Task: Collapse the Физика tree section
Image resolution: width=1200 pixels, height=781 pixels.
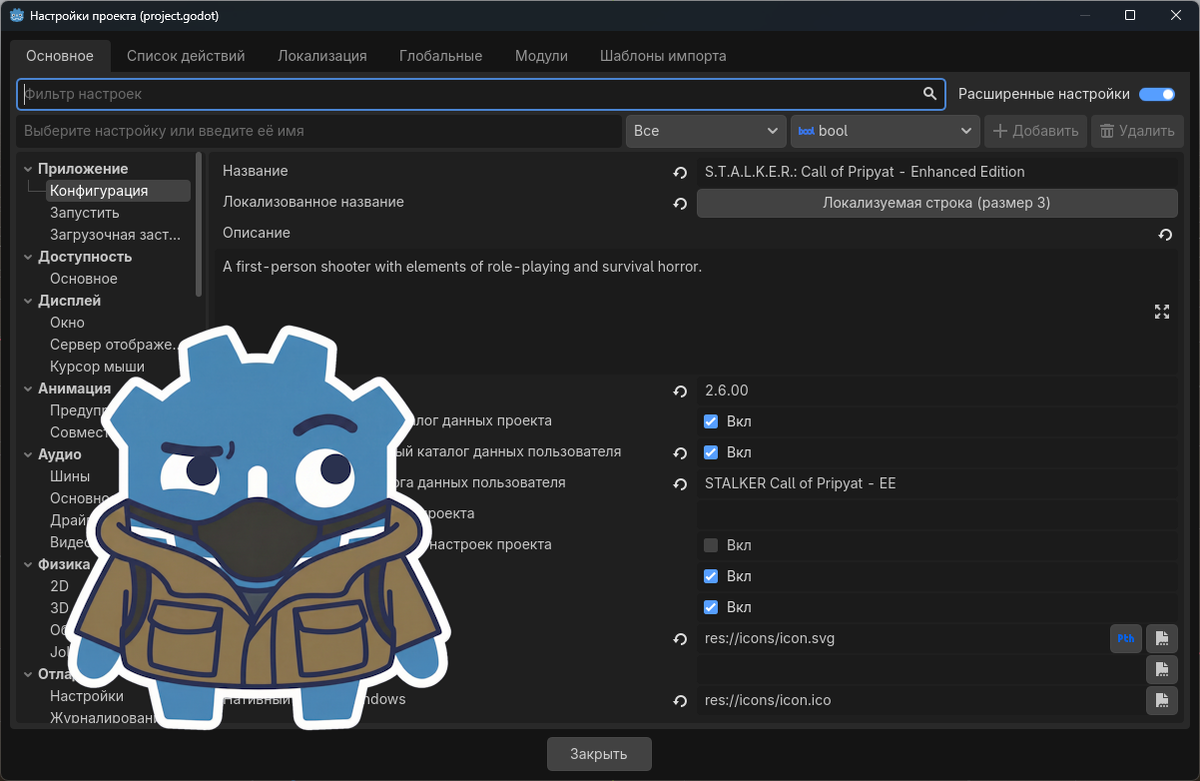Action: (27, 565)
